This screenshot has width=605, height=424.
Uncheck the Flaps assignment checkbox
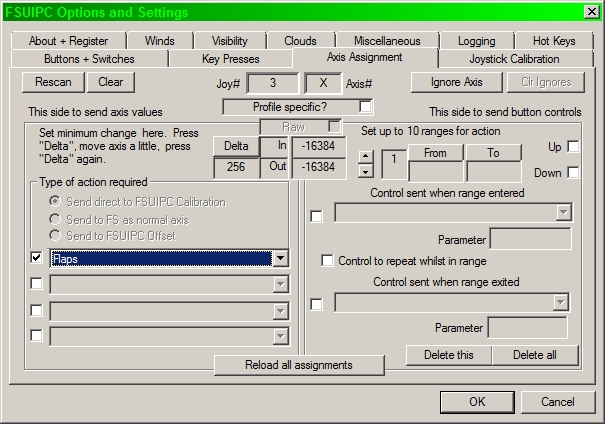(36, 257)
